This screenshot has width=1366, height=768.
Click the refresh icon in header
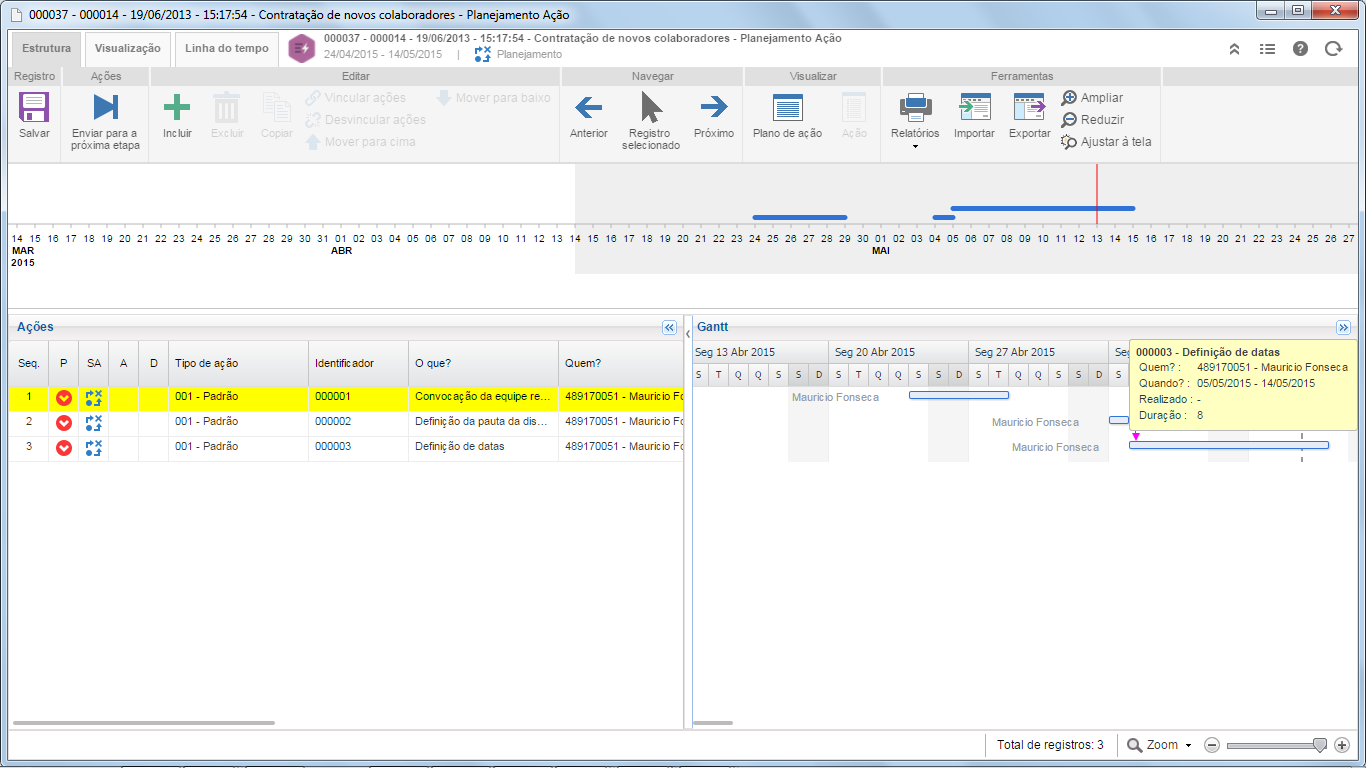click(x=1333, y=48)
